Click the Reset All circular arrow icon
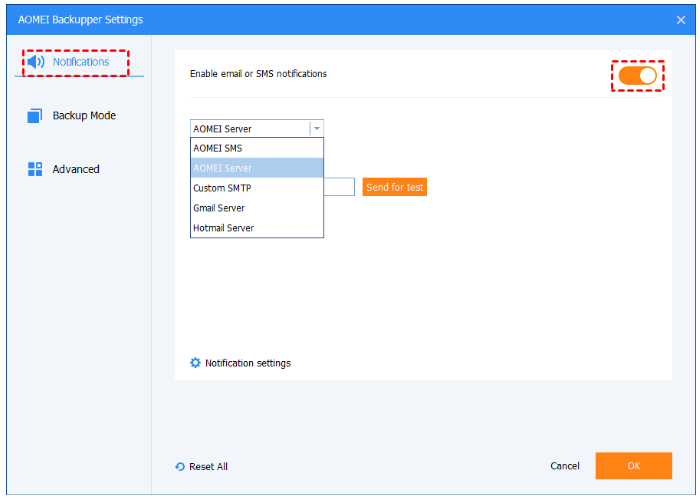Viewport: 700px width, 501px height. click(x=179, y=467)
